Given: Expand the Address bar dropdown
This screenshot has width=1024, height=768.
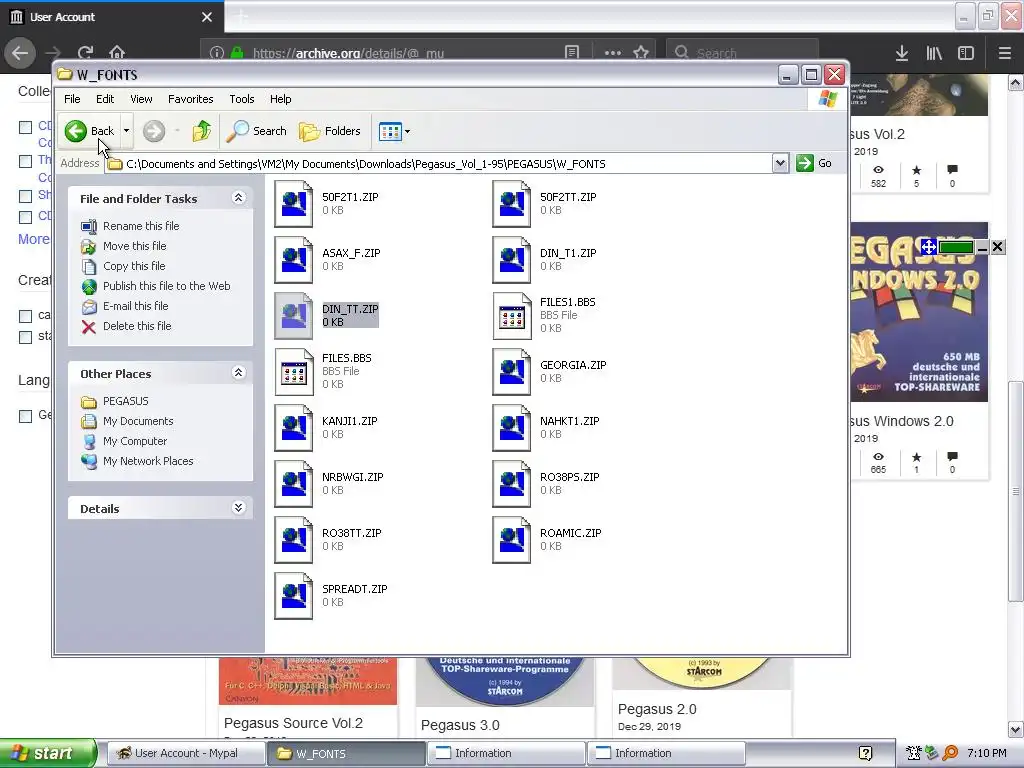Looking at the screenshot, I should [780, 163].
